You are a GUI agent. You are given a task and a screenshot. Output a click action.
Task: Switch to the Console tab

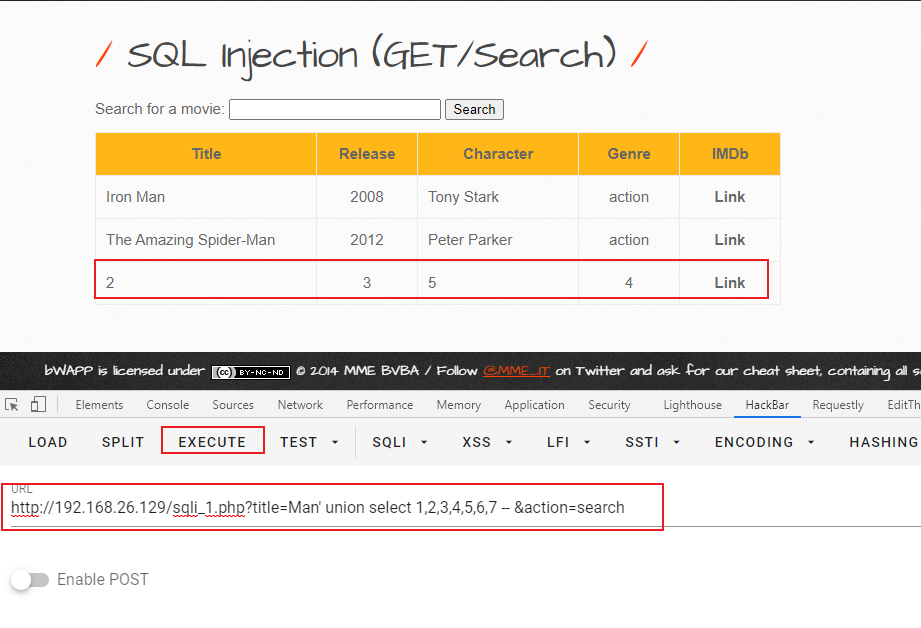click(167, 405)
